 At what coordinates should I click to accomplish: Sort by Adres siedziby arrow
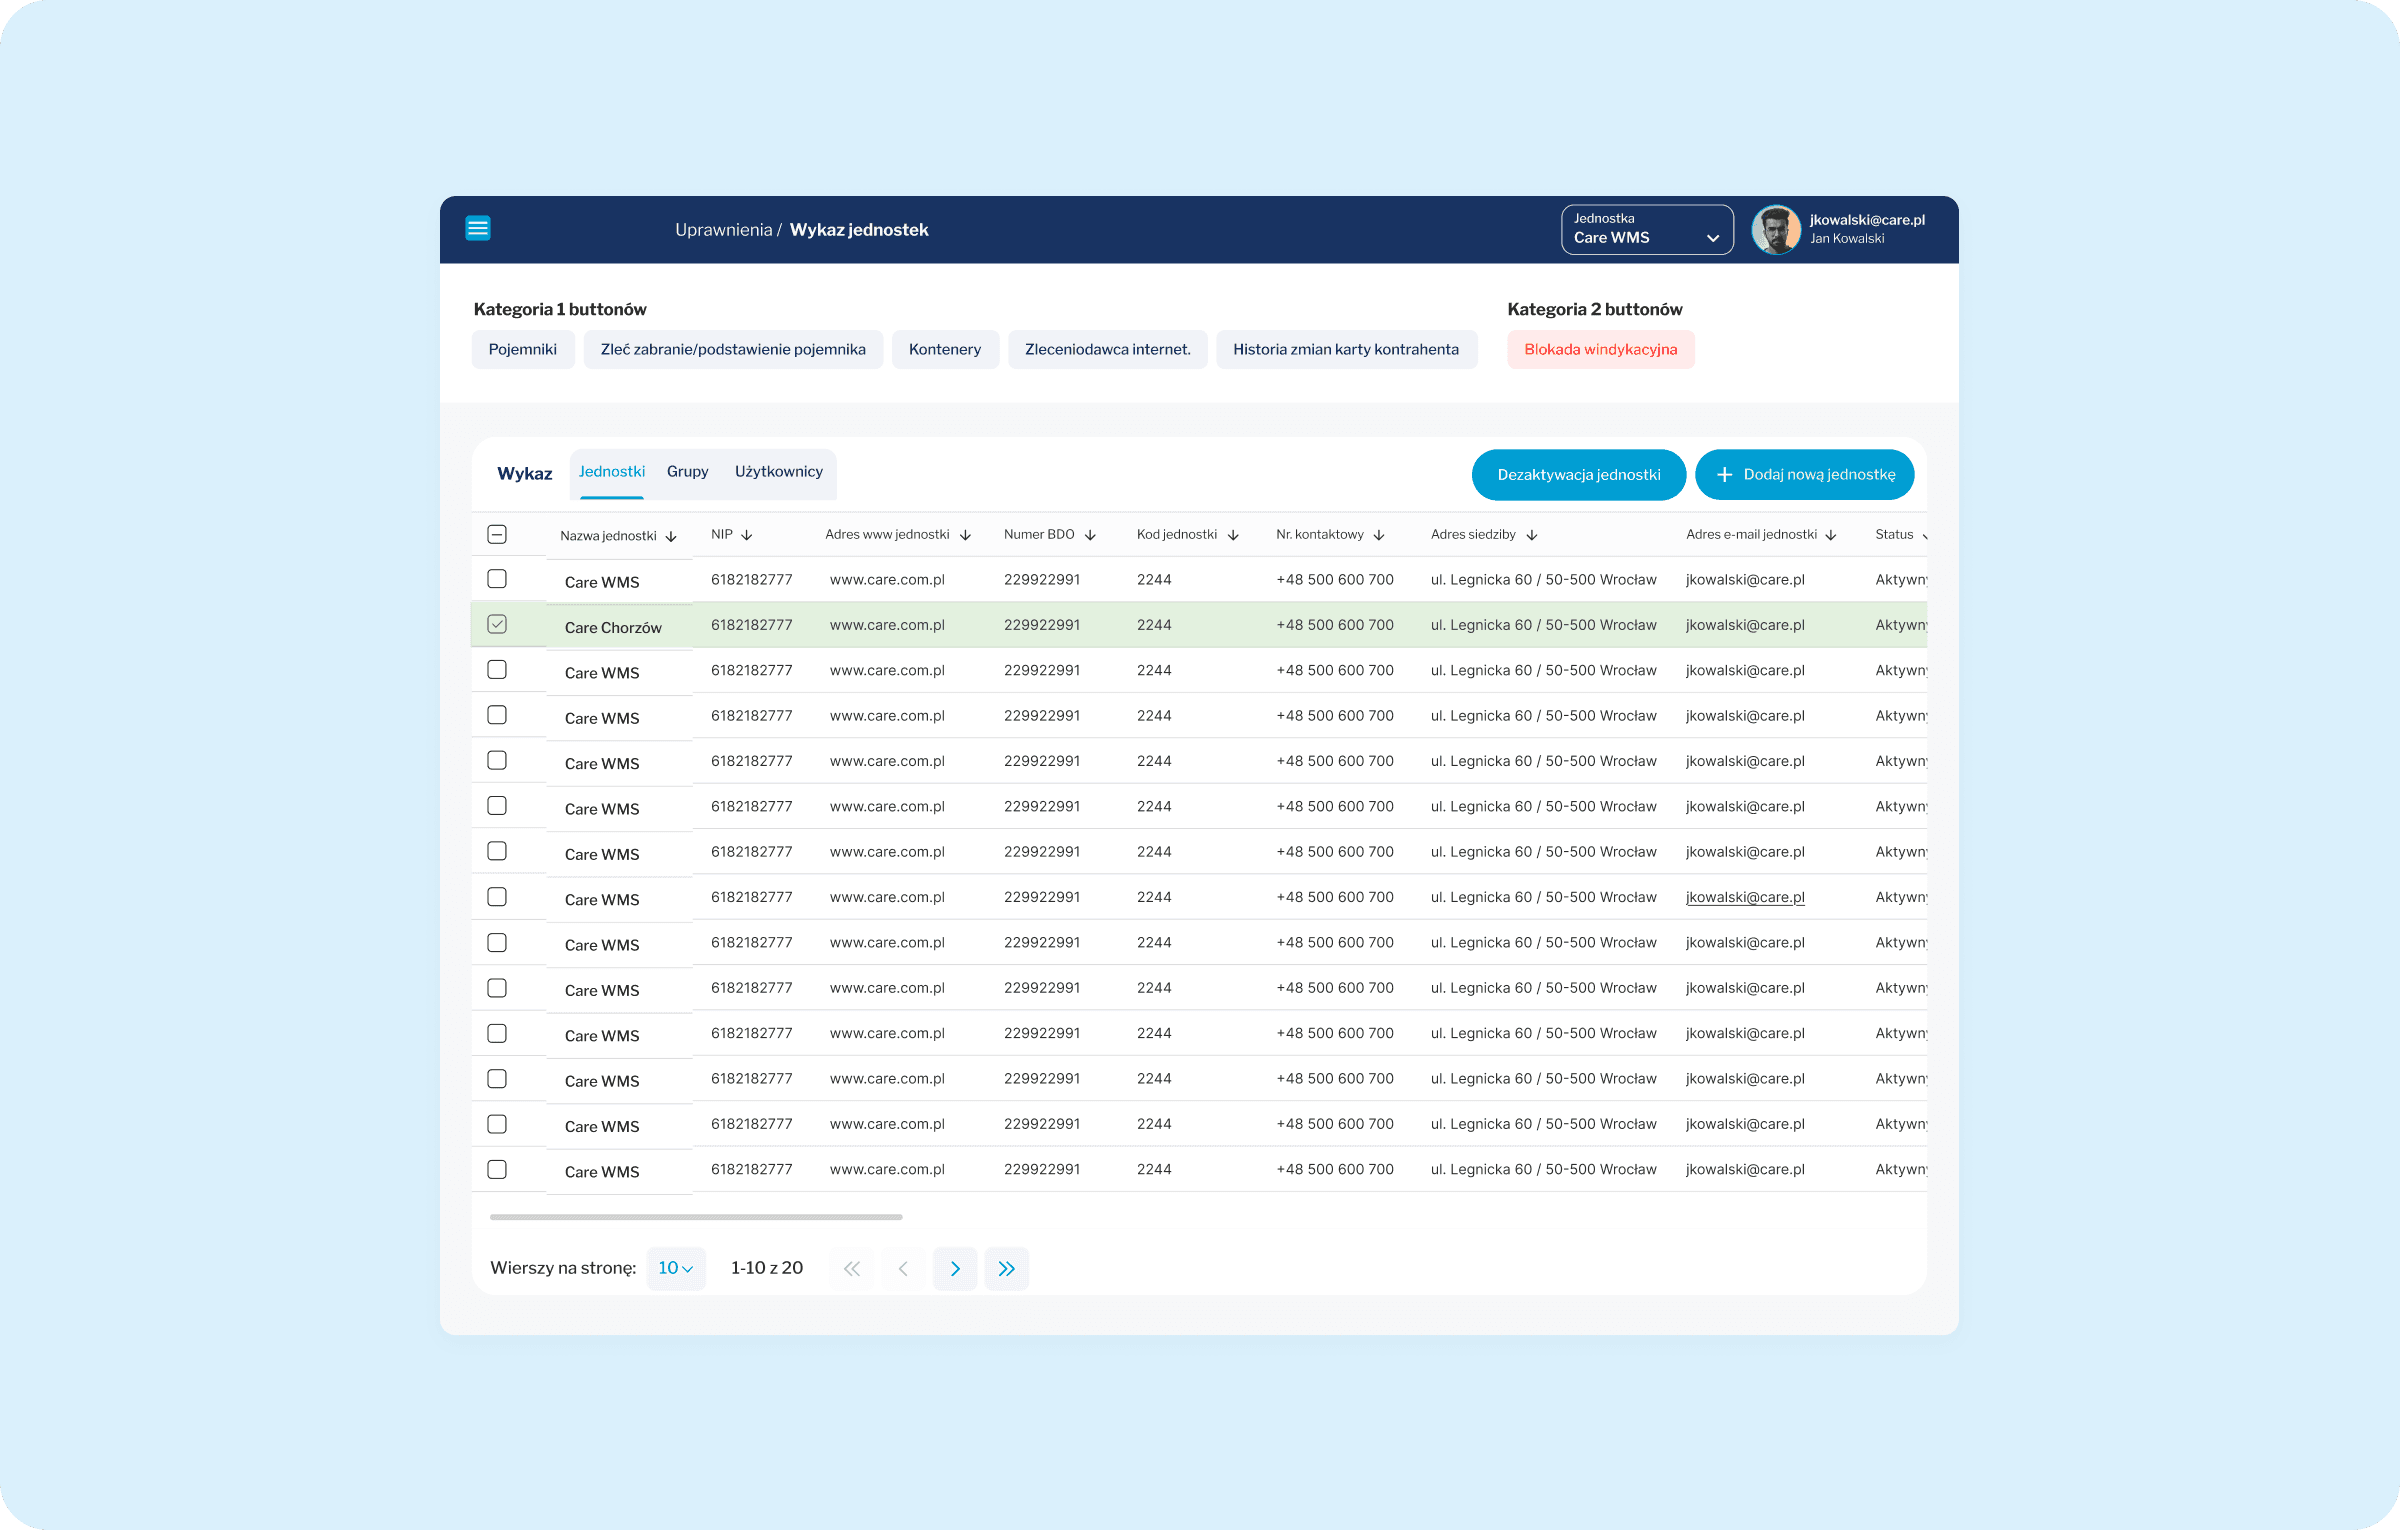pos(1532,535)
